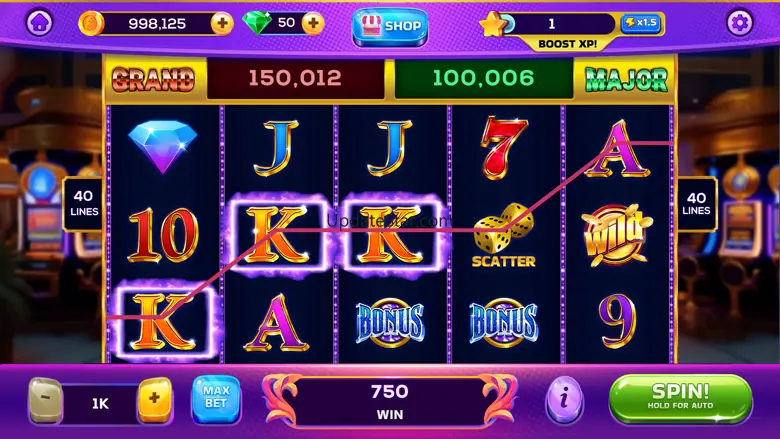Select the Major jackpot label
The image size is (780, 439).
(626, 79)
